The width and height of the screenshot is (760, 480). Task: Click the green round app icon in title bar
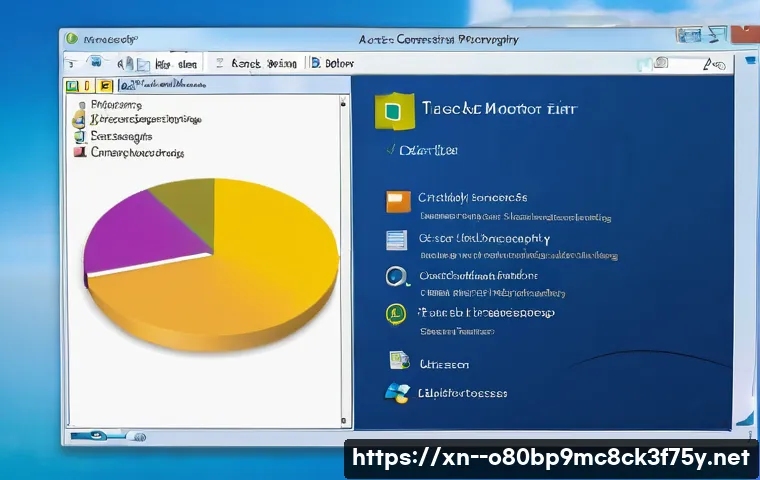point(72,39)
